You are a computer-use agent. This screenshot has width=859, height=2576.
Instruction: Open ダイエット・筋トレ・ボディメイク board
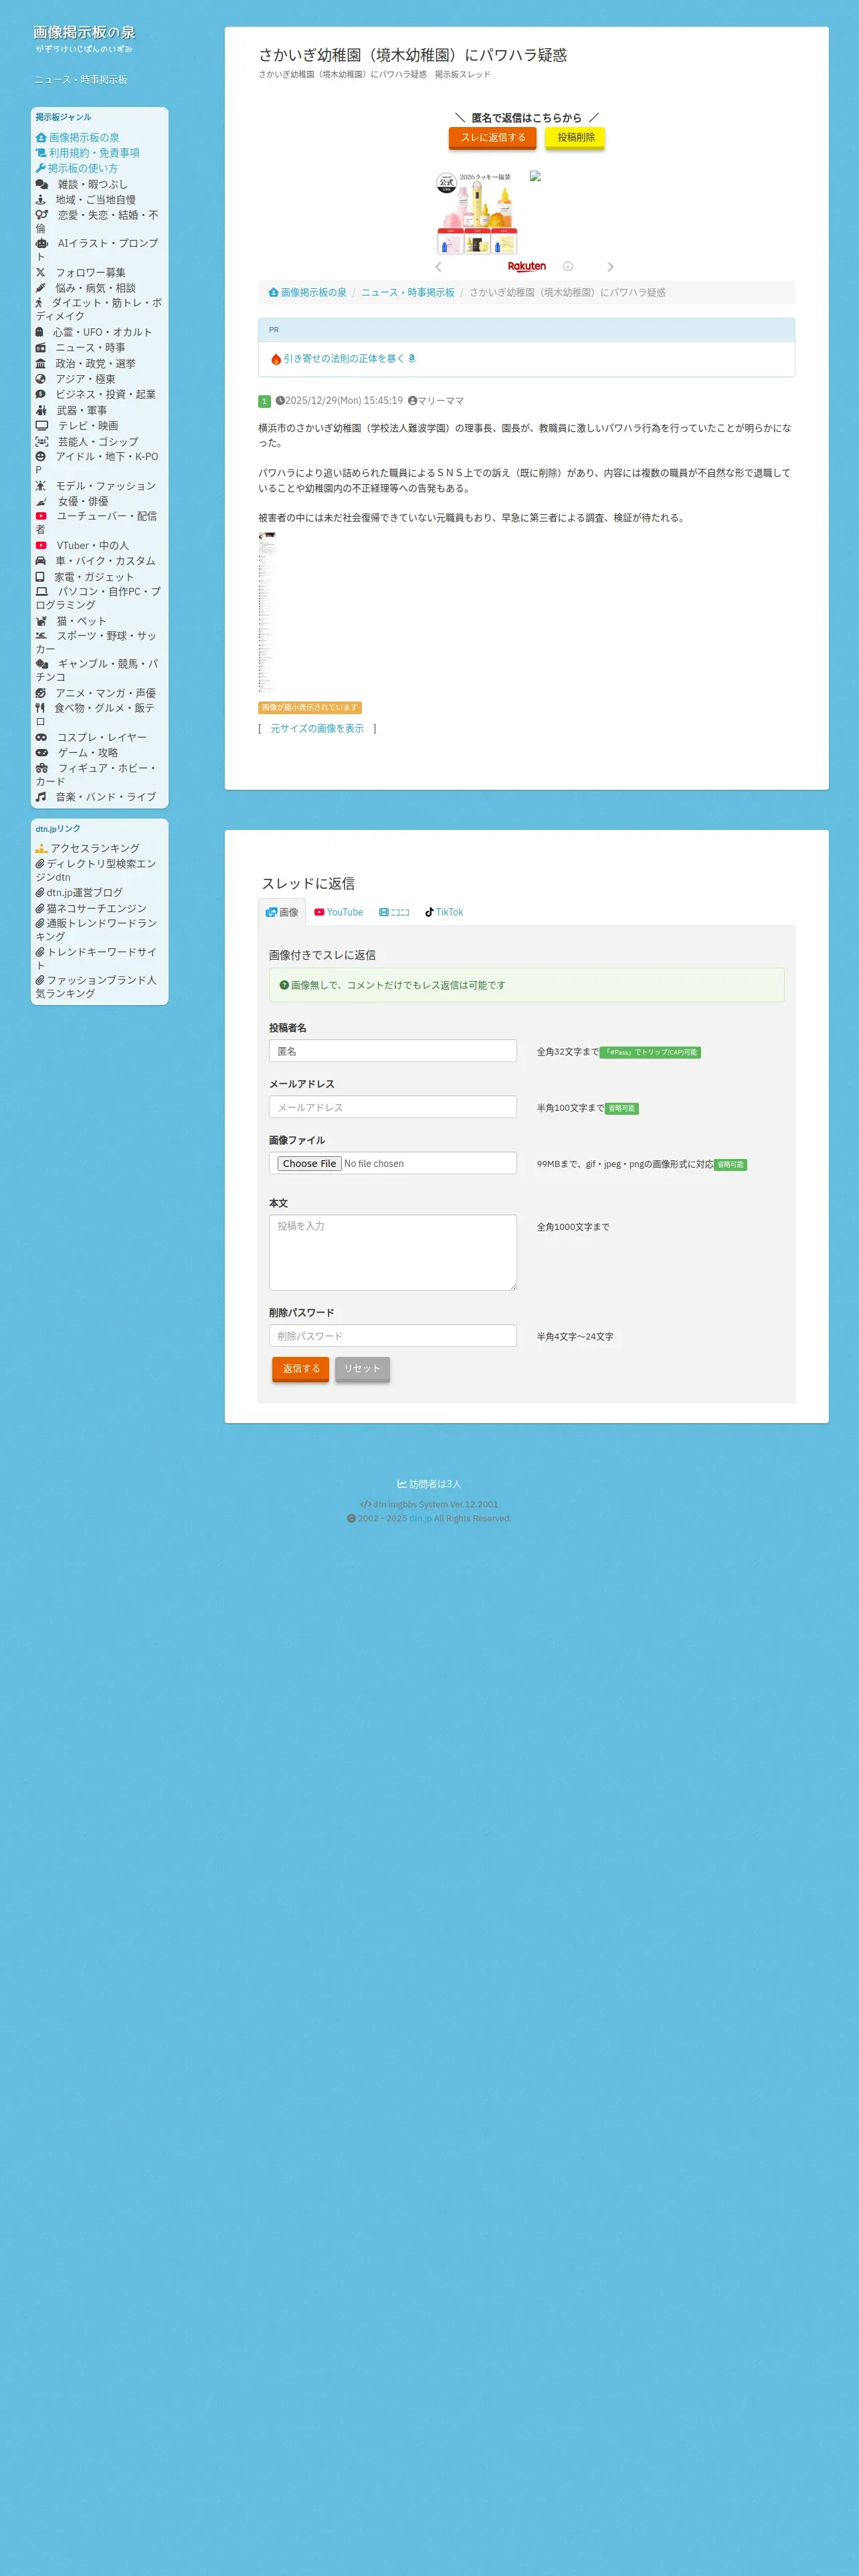point(99,309)
